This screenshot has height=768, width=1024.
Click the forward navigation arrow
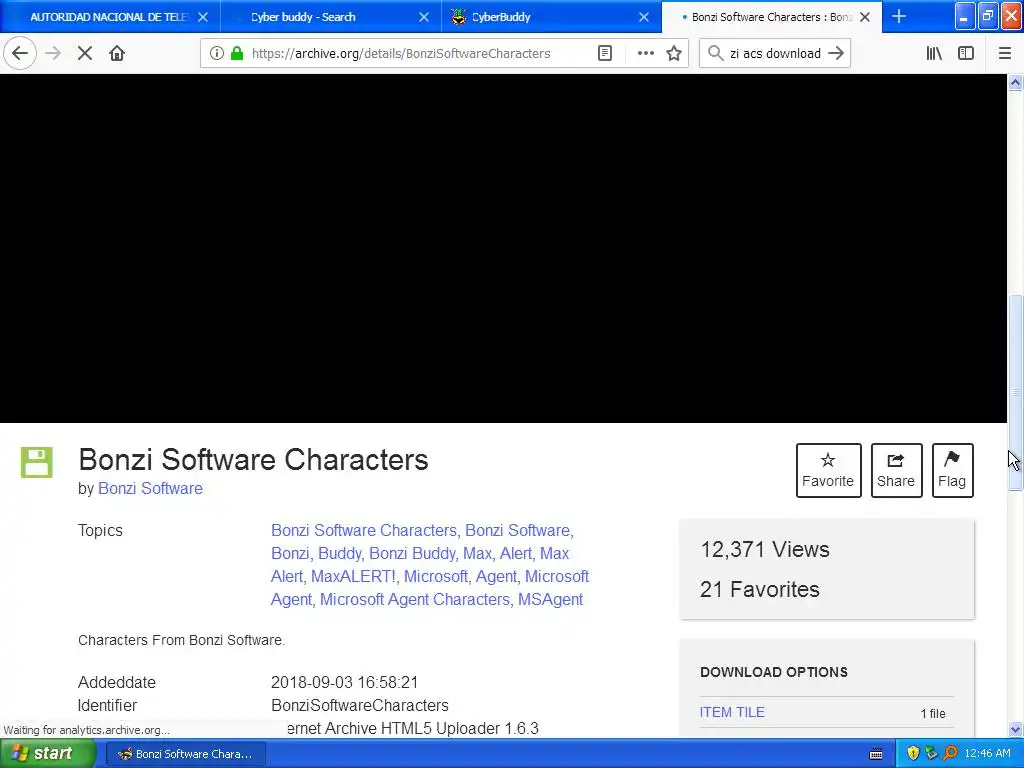point(53,53)
